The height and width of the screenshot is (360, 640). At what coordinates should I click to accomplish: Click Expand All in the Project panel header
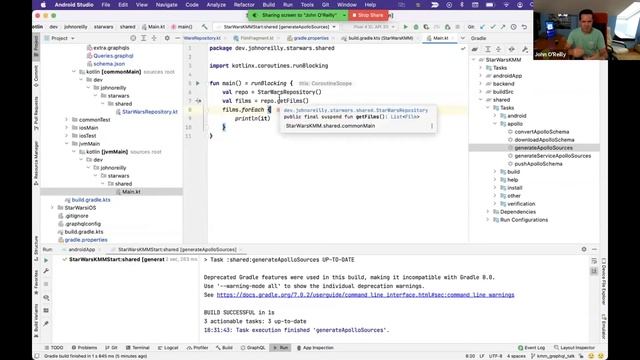click(143, 38)
